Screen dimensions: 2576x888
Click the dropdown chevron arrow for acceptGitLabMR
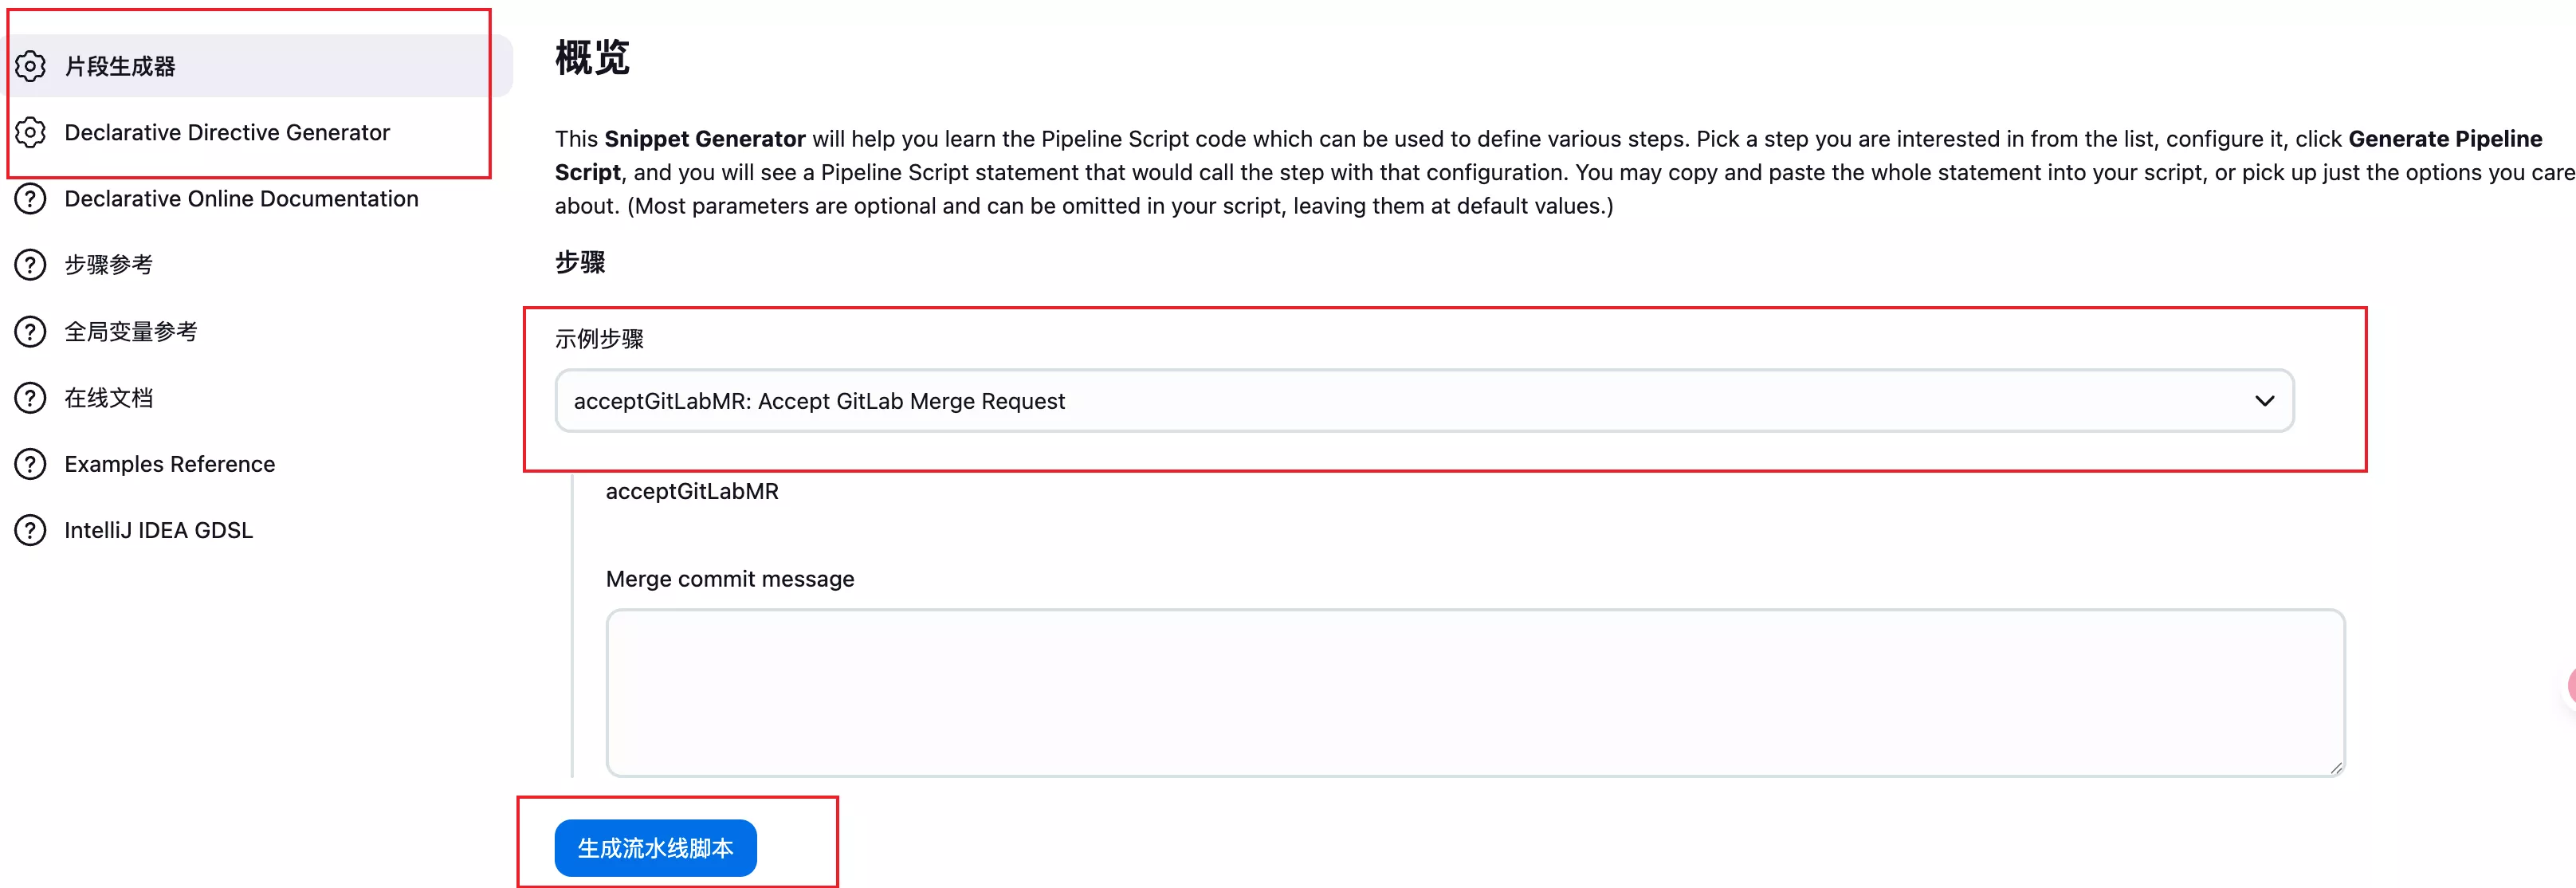[2264, 401]
